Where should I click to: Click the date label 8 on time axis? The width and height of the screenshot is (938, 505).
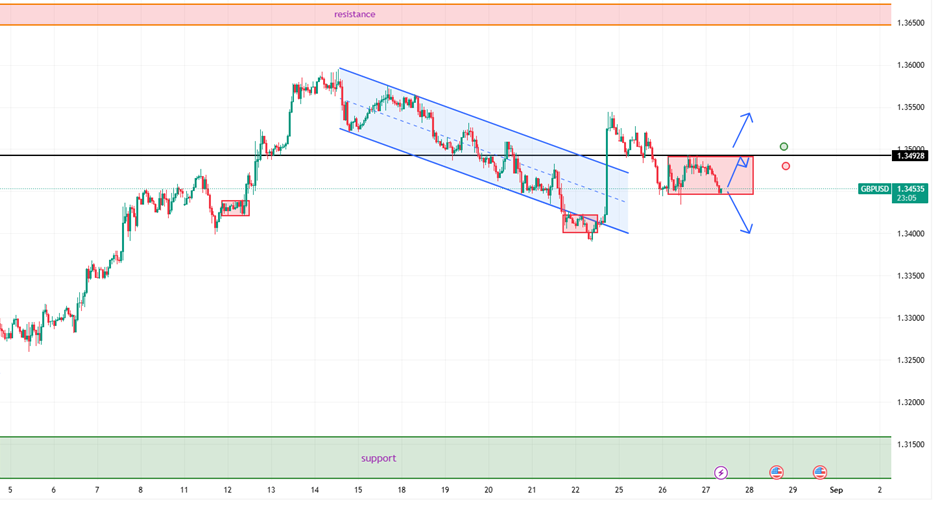point(141,490)
